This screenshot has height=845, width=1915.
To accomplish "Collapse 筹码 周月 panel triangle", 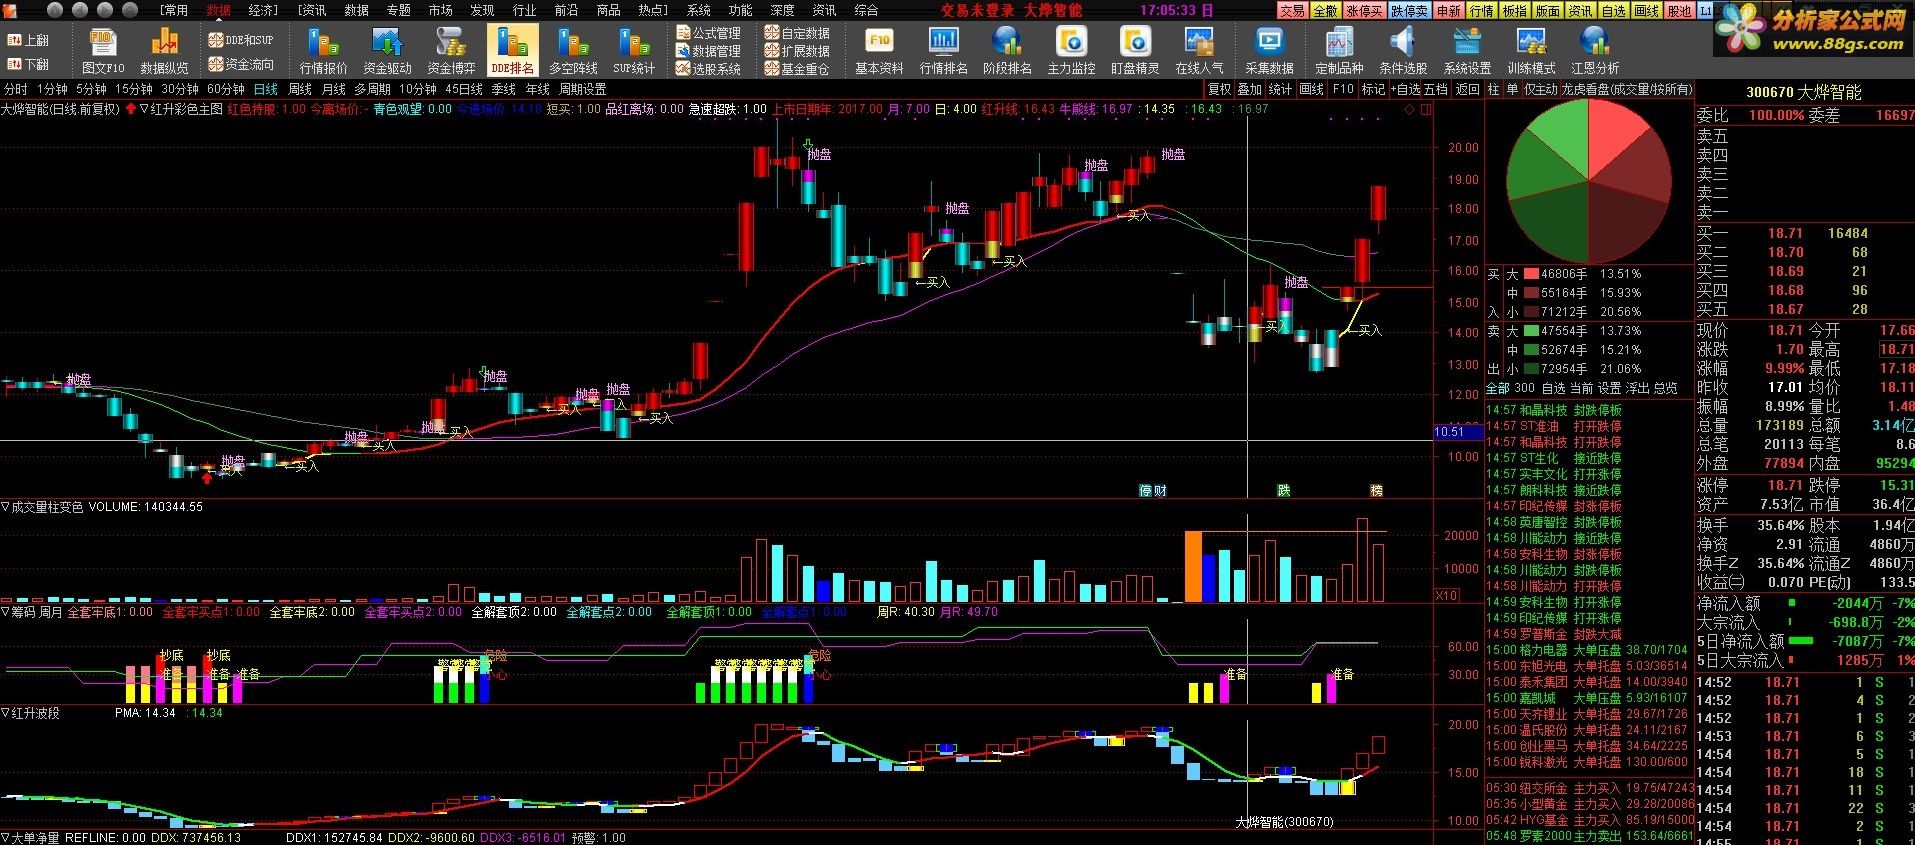I will pos(5,612).
